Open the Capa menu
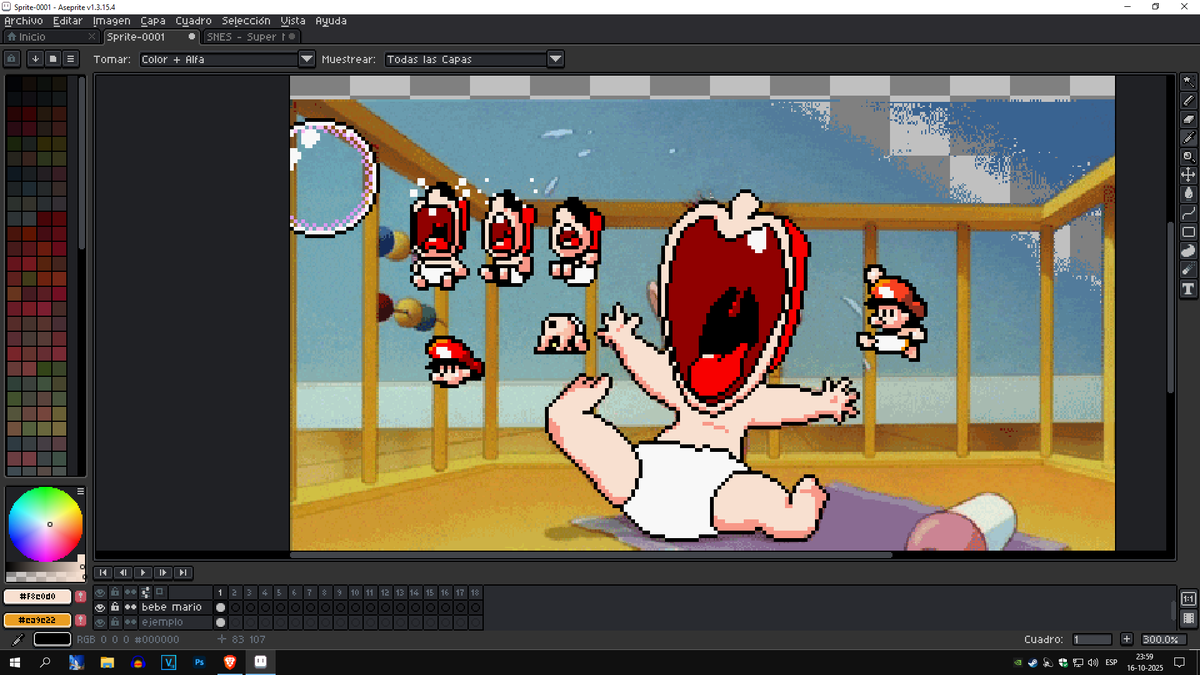Screen dimensions: 1200x675 [153, 20]
